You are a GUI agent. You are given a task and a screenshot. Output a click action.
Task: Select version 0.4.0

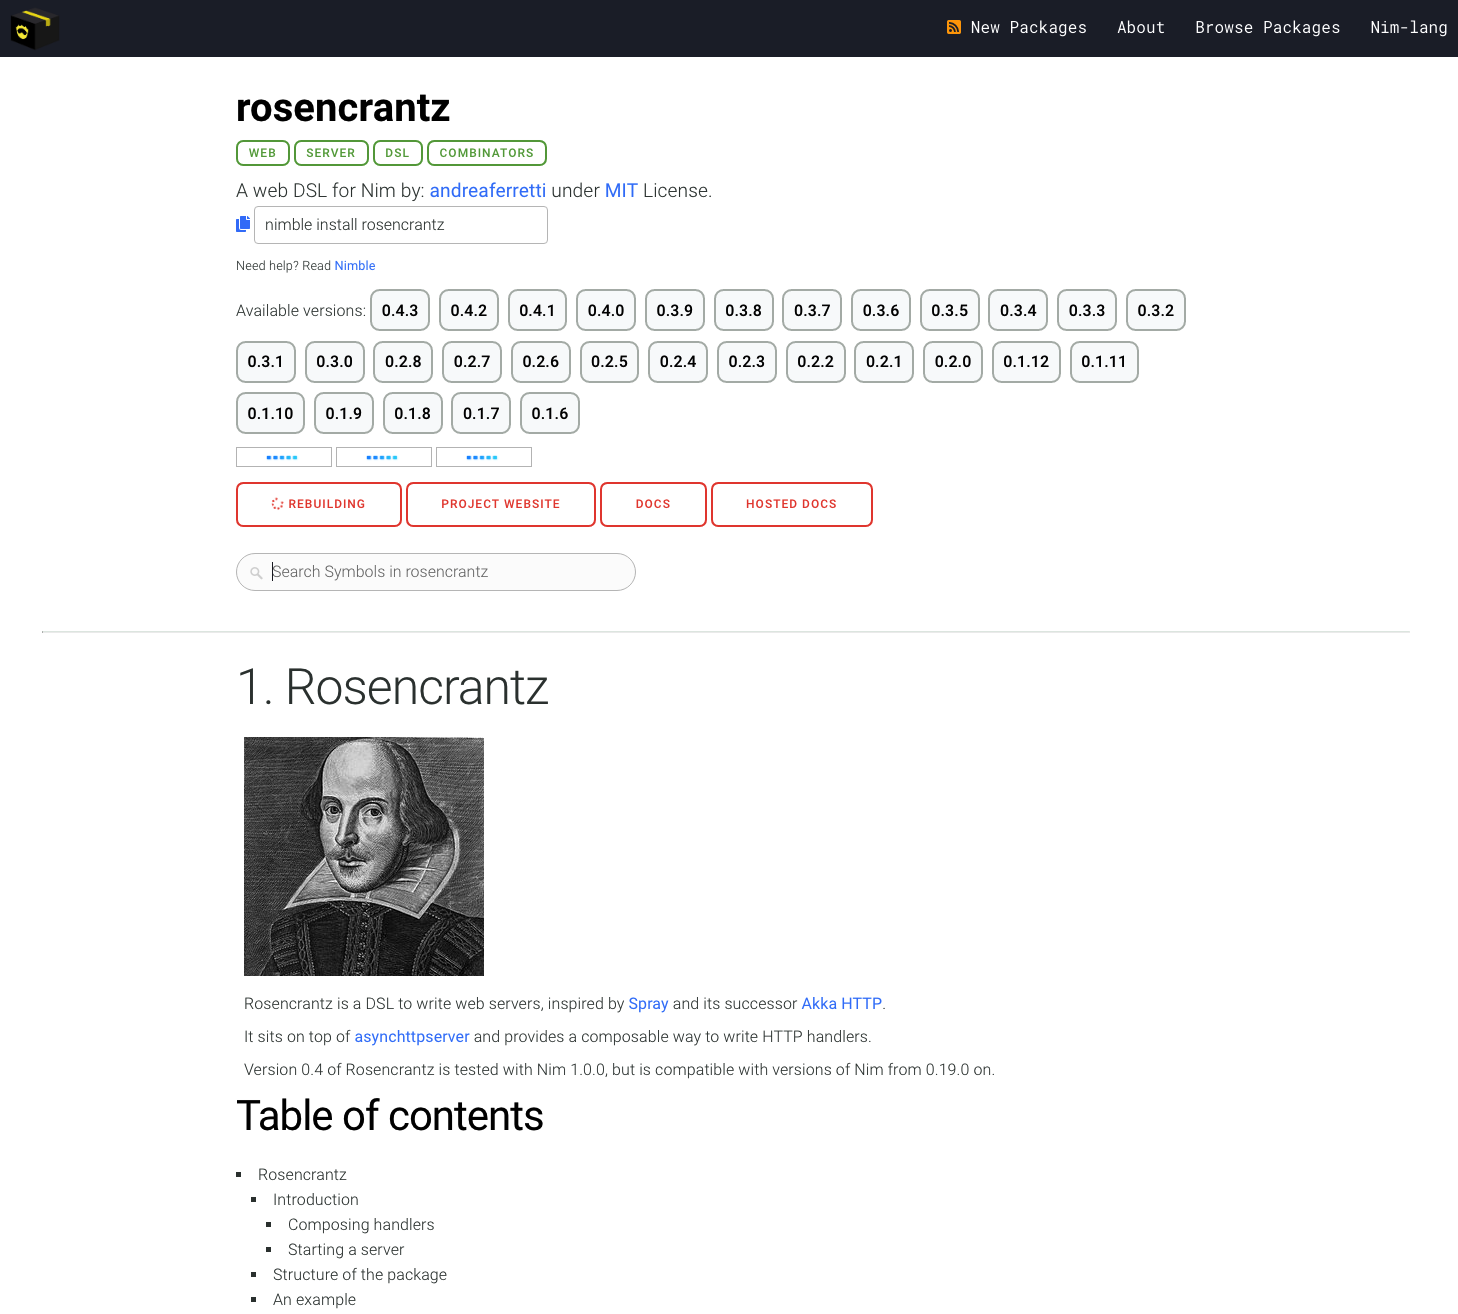[606, 310]
